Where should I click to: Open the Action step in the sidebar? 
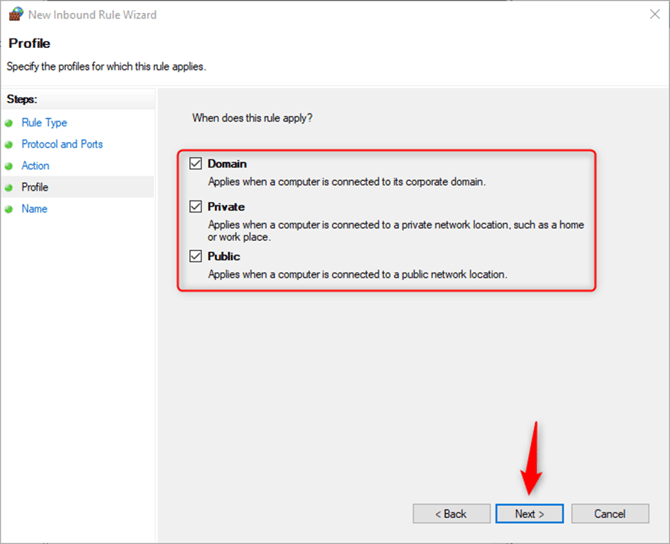coord(35,166)
